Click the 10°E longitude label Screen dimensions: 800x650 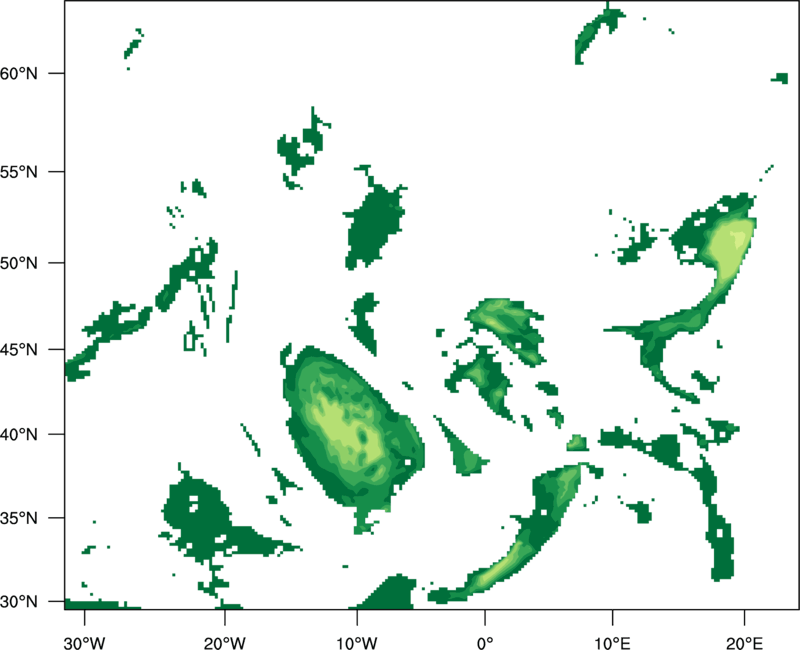pos(612,643)
